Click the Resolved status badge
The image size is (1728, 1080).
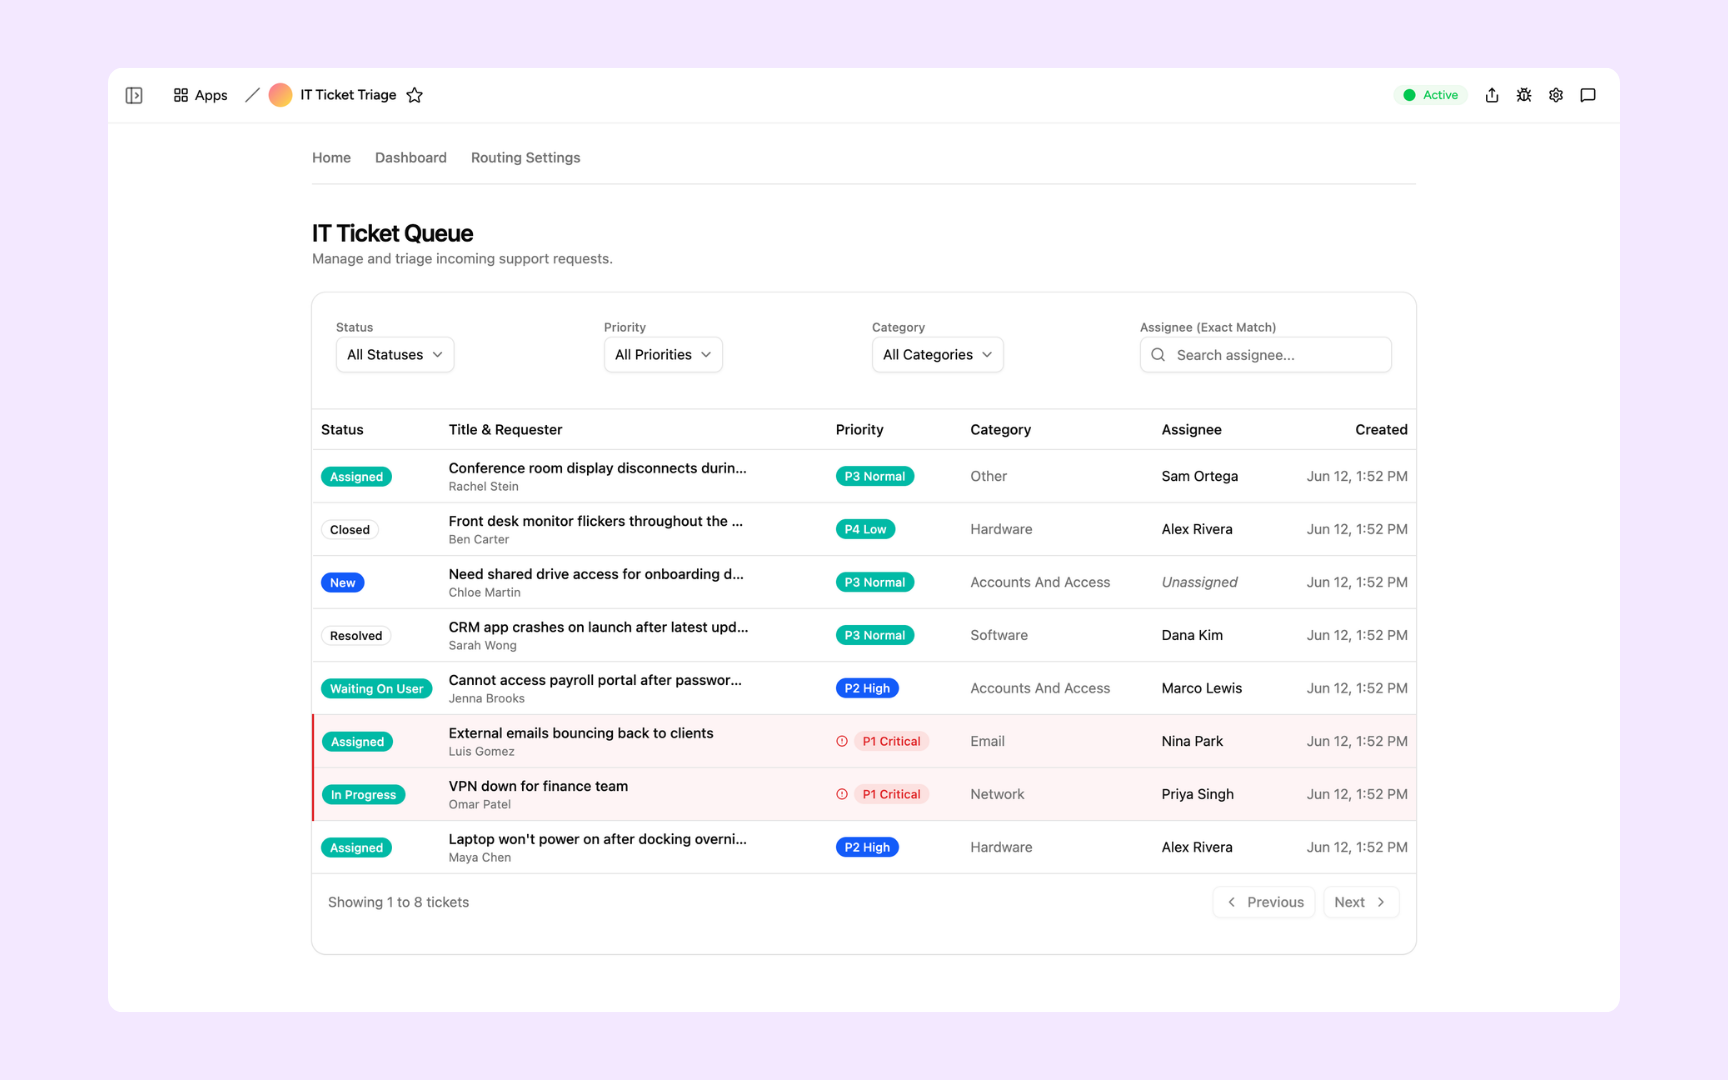356,636
